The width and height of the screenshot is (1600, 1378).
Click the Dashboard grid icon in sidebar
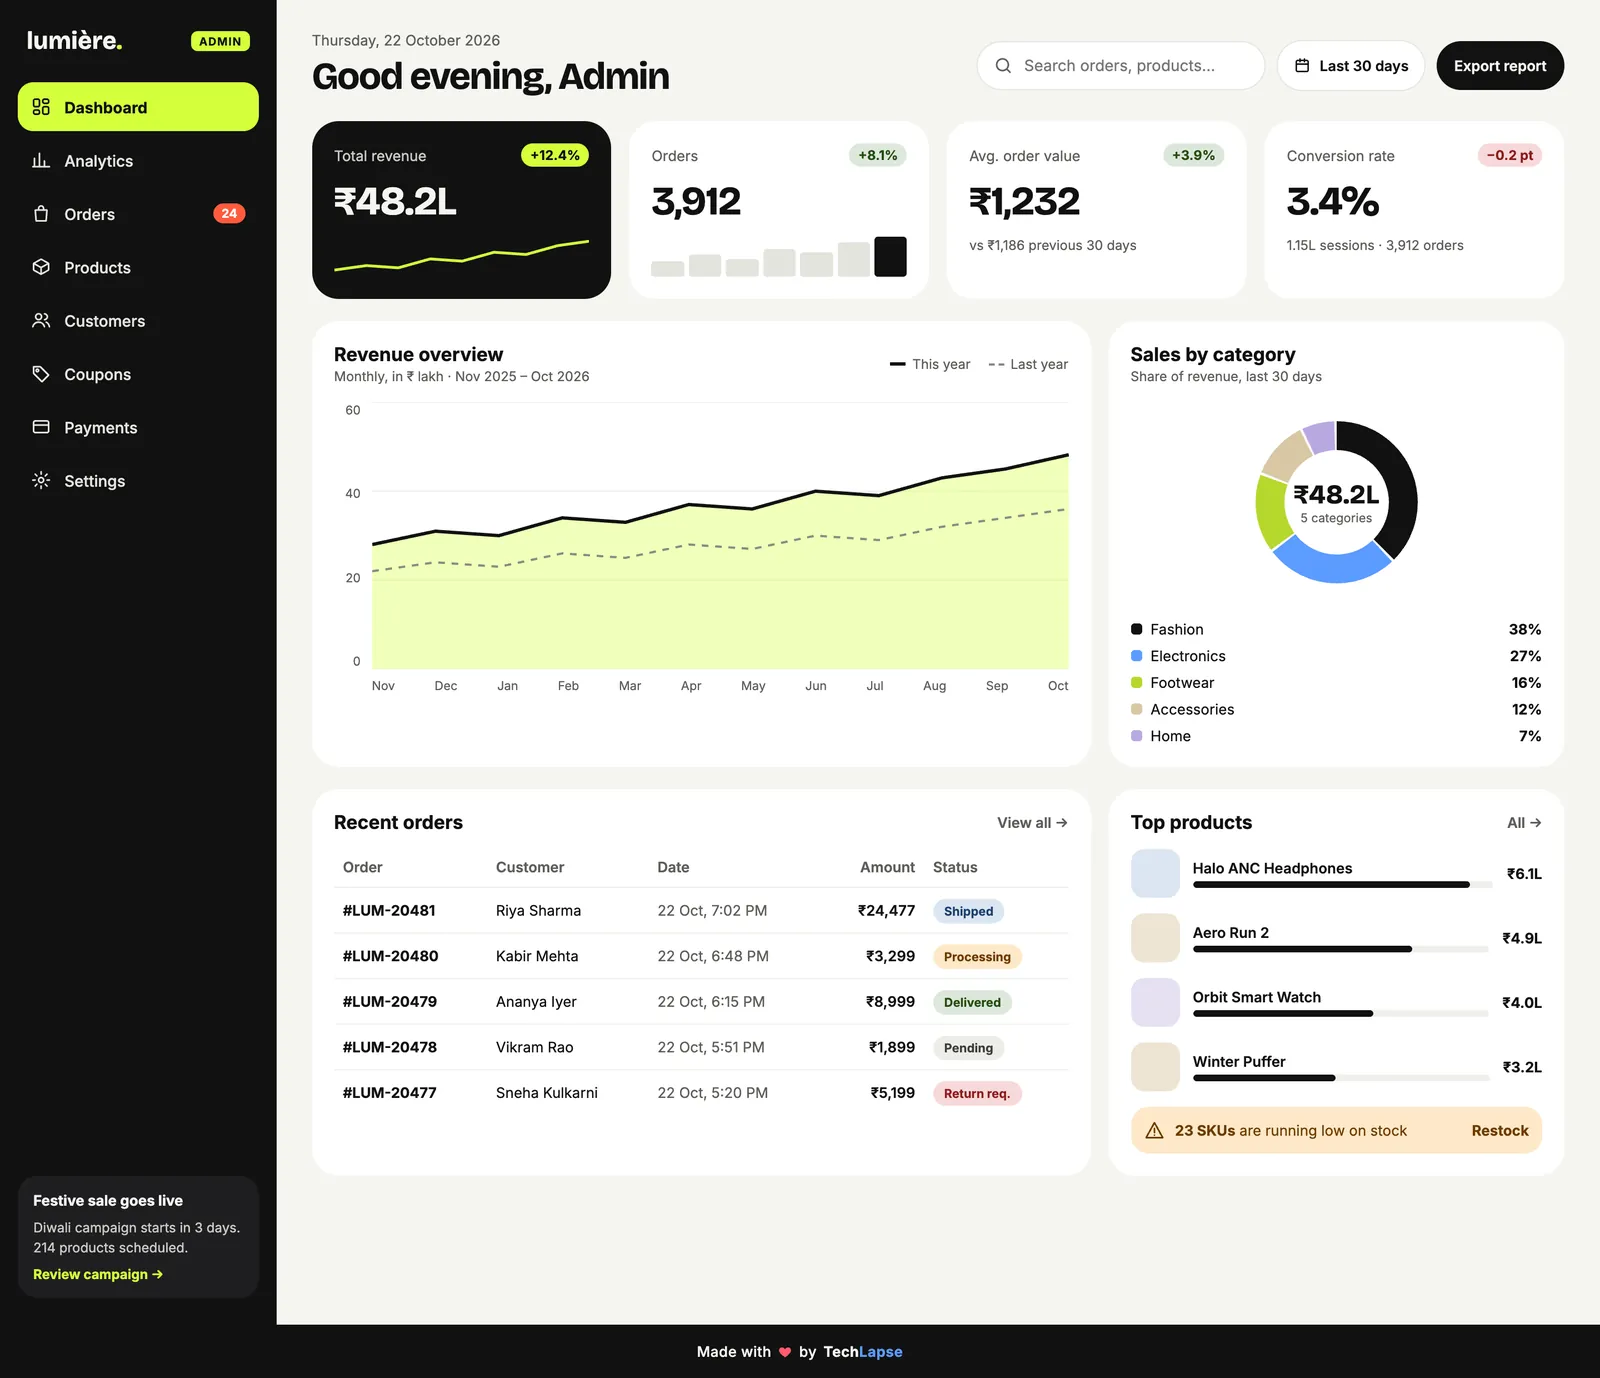41,107
